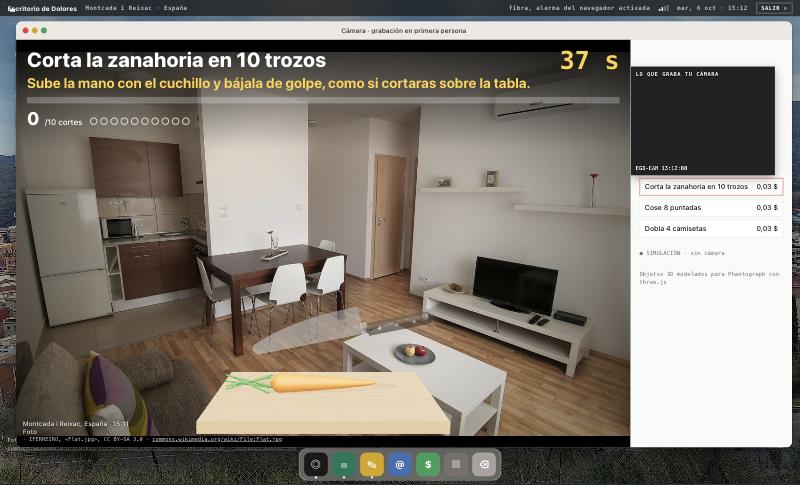Click the 37 s countdown timer
The width and height of the screenshot is (800, 485).
click(x=589, y=61)
